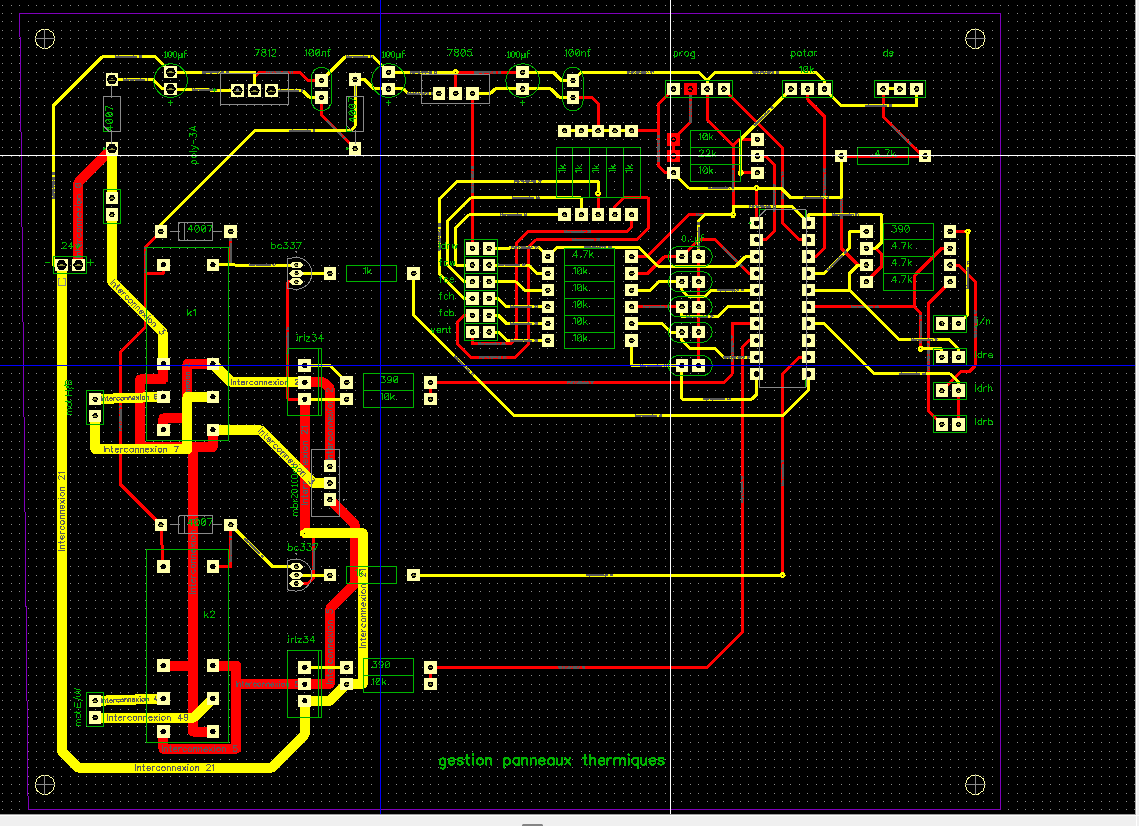Select the 'Interconnexion 2' label near k1

[264, 382]
